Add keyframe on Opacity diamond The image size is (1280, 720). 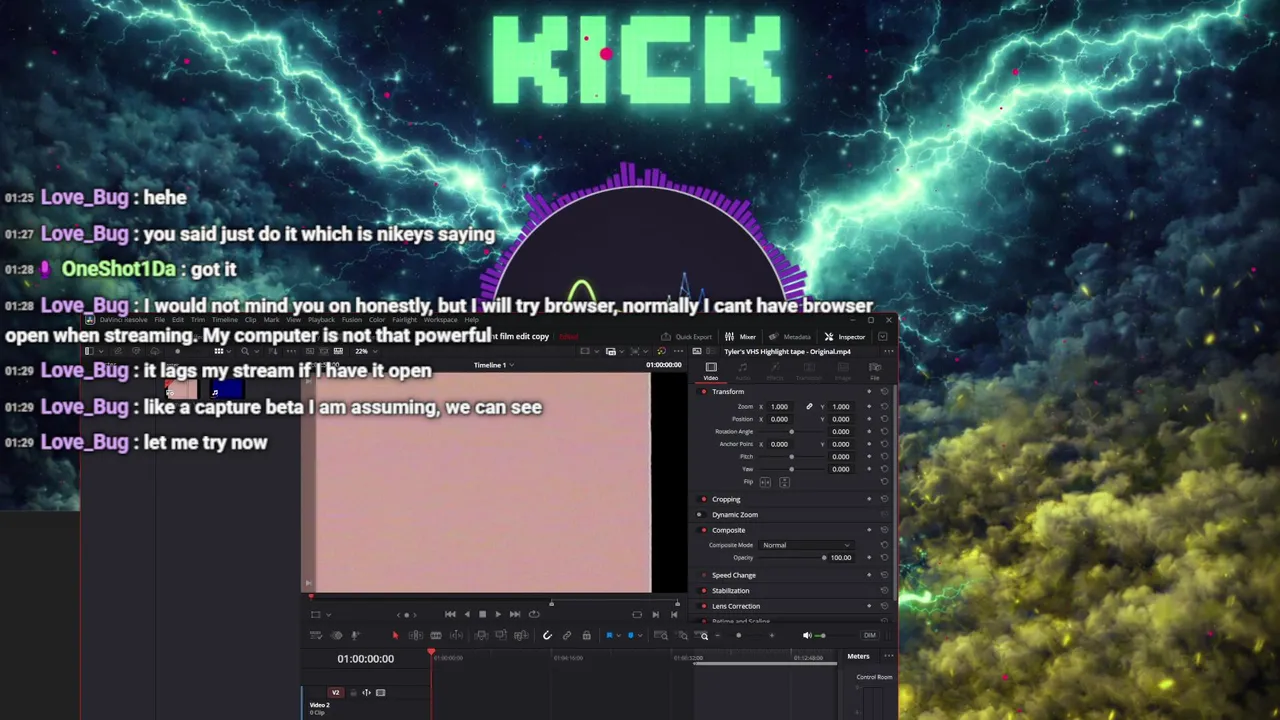(869, 557)
